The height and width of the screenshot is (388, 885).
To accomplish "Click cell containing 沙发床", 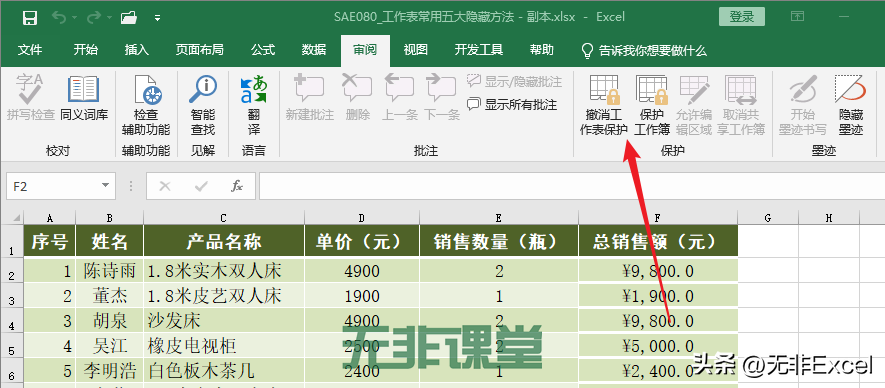I will [224, 321].
